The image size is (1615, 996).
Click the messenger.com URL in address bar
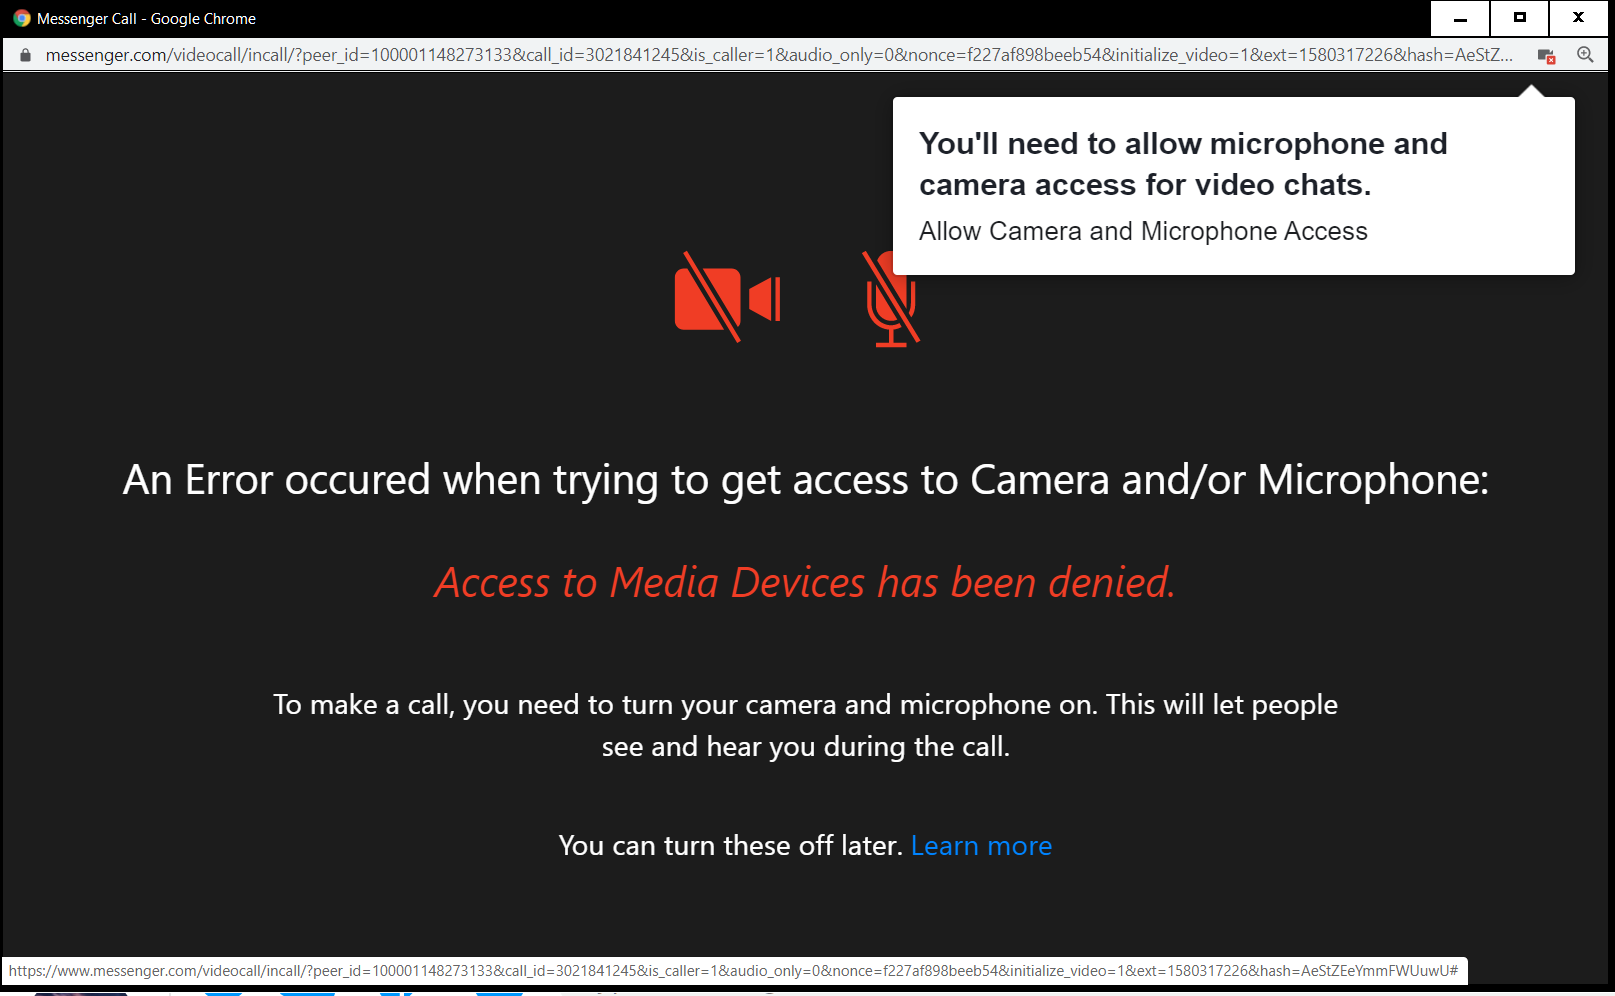click(779, 55)
